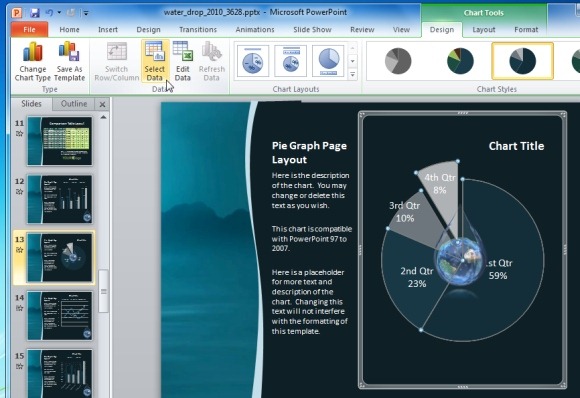
Task: Click the Redo icon in title bar
Action: pos(71,13)
